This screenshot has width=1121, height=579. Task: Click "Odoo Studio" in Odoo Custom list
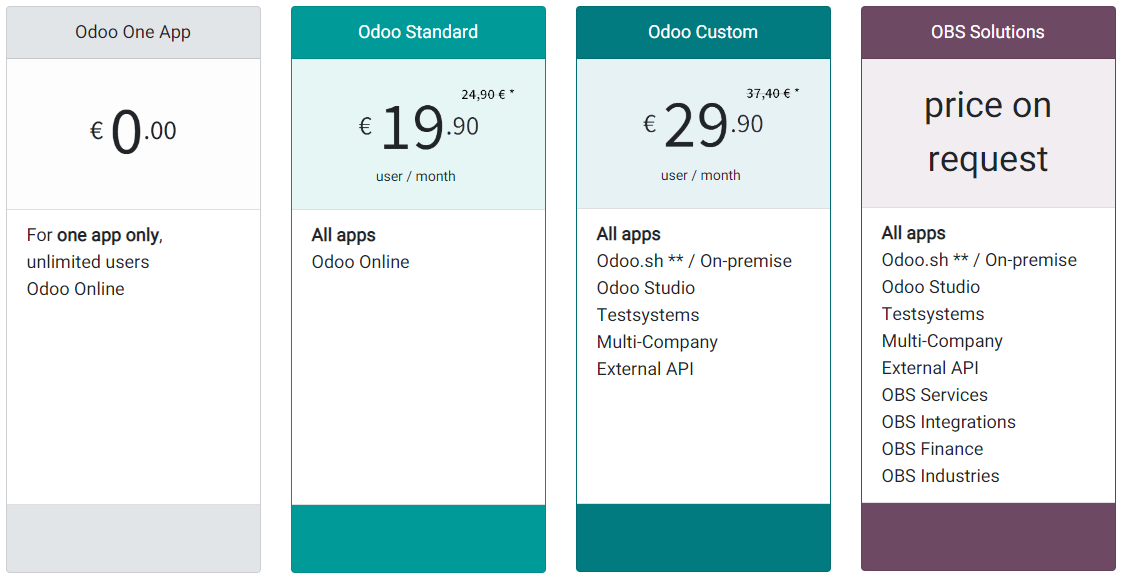coord(646,288)
